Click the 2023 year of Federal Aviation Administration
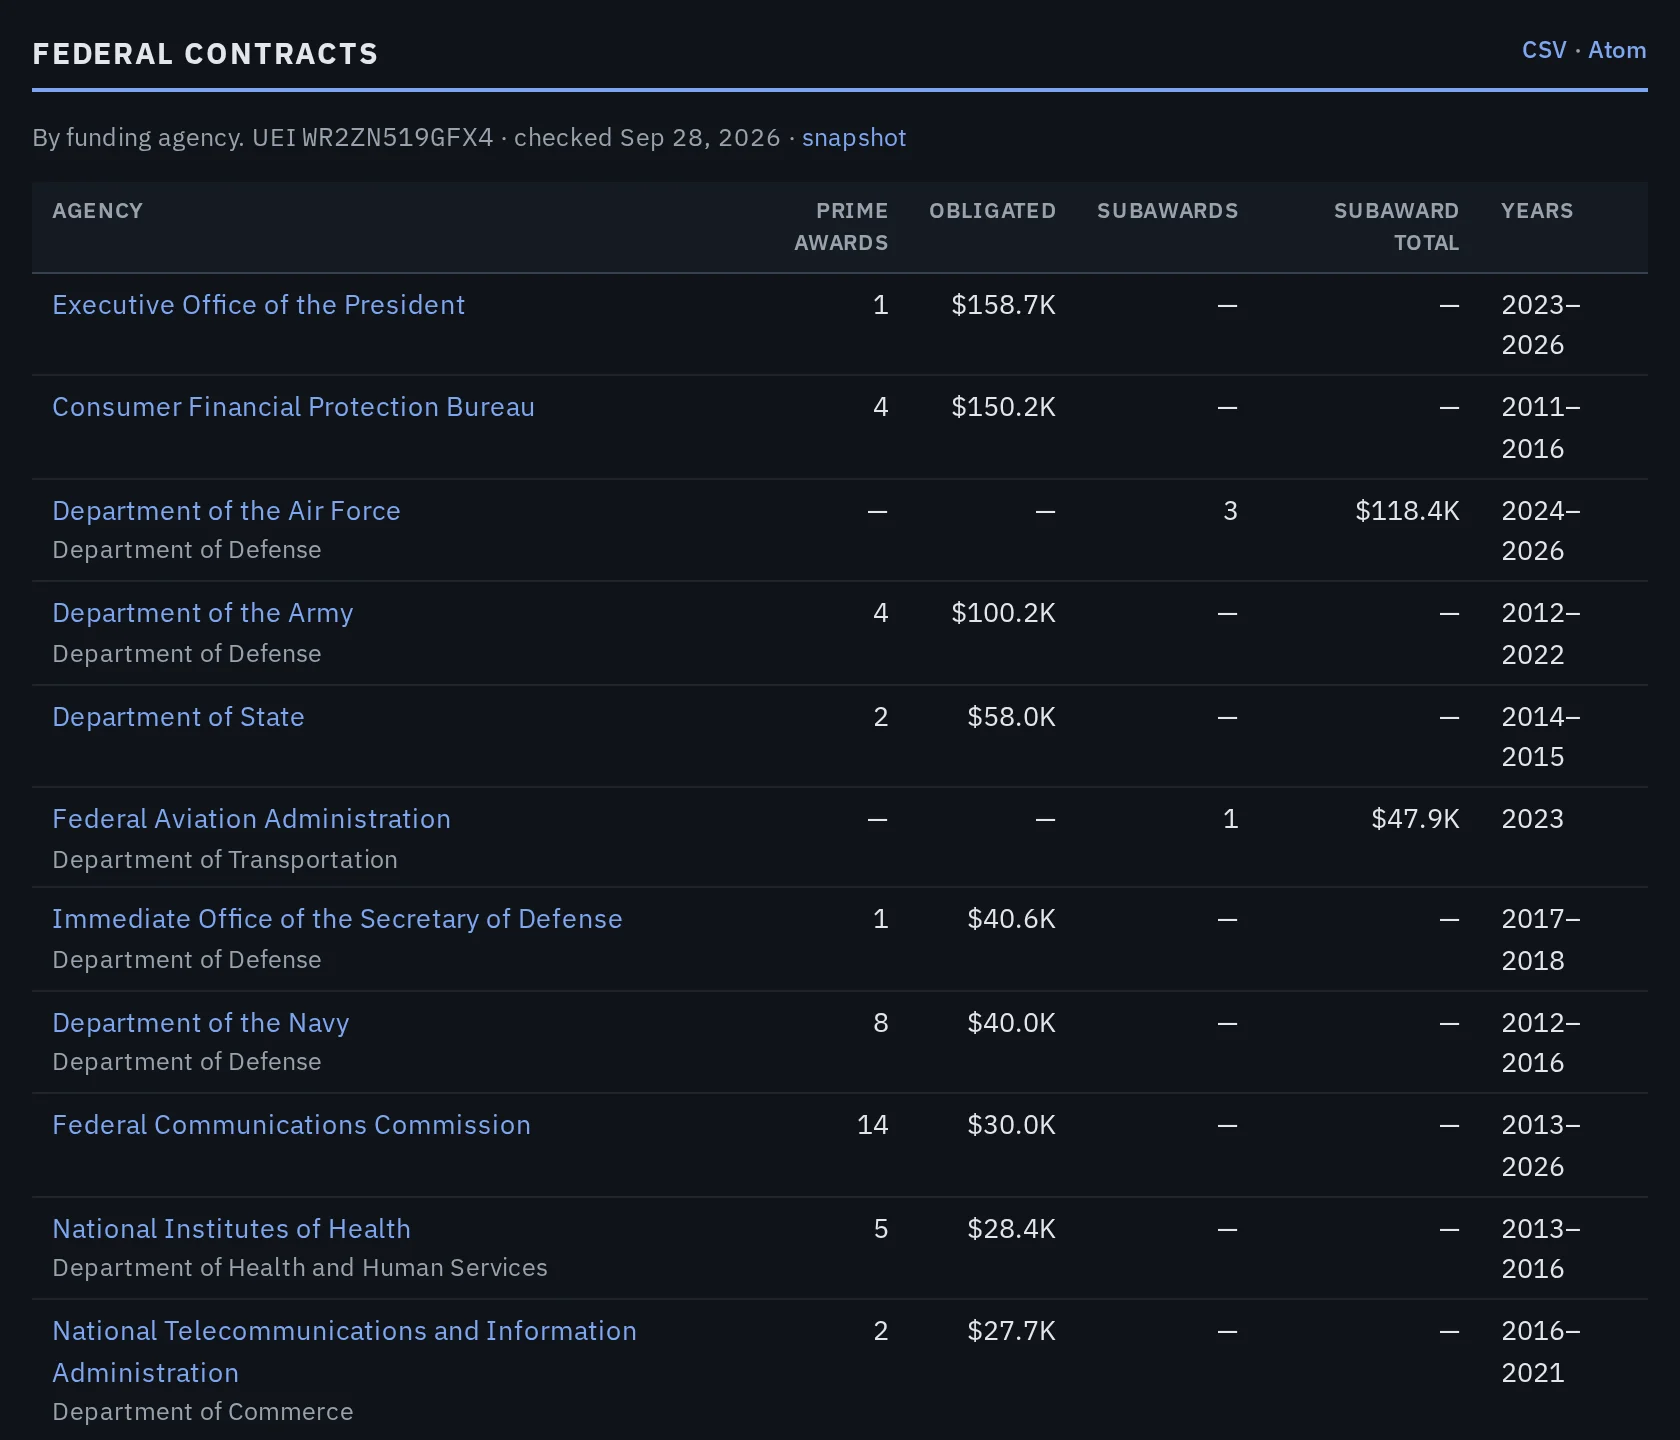1680x1440 pixels. [1532, 819]
